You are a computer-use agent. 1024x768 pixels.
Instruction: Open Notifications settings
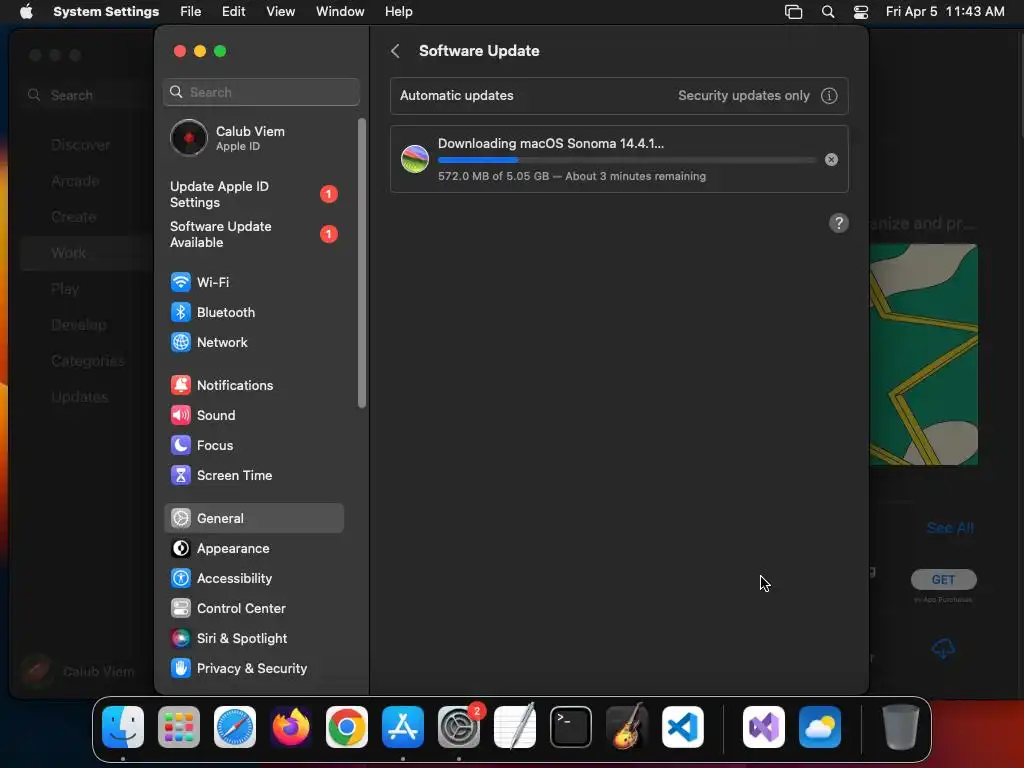pyautogui.click(x=253, y=385)
